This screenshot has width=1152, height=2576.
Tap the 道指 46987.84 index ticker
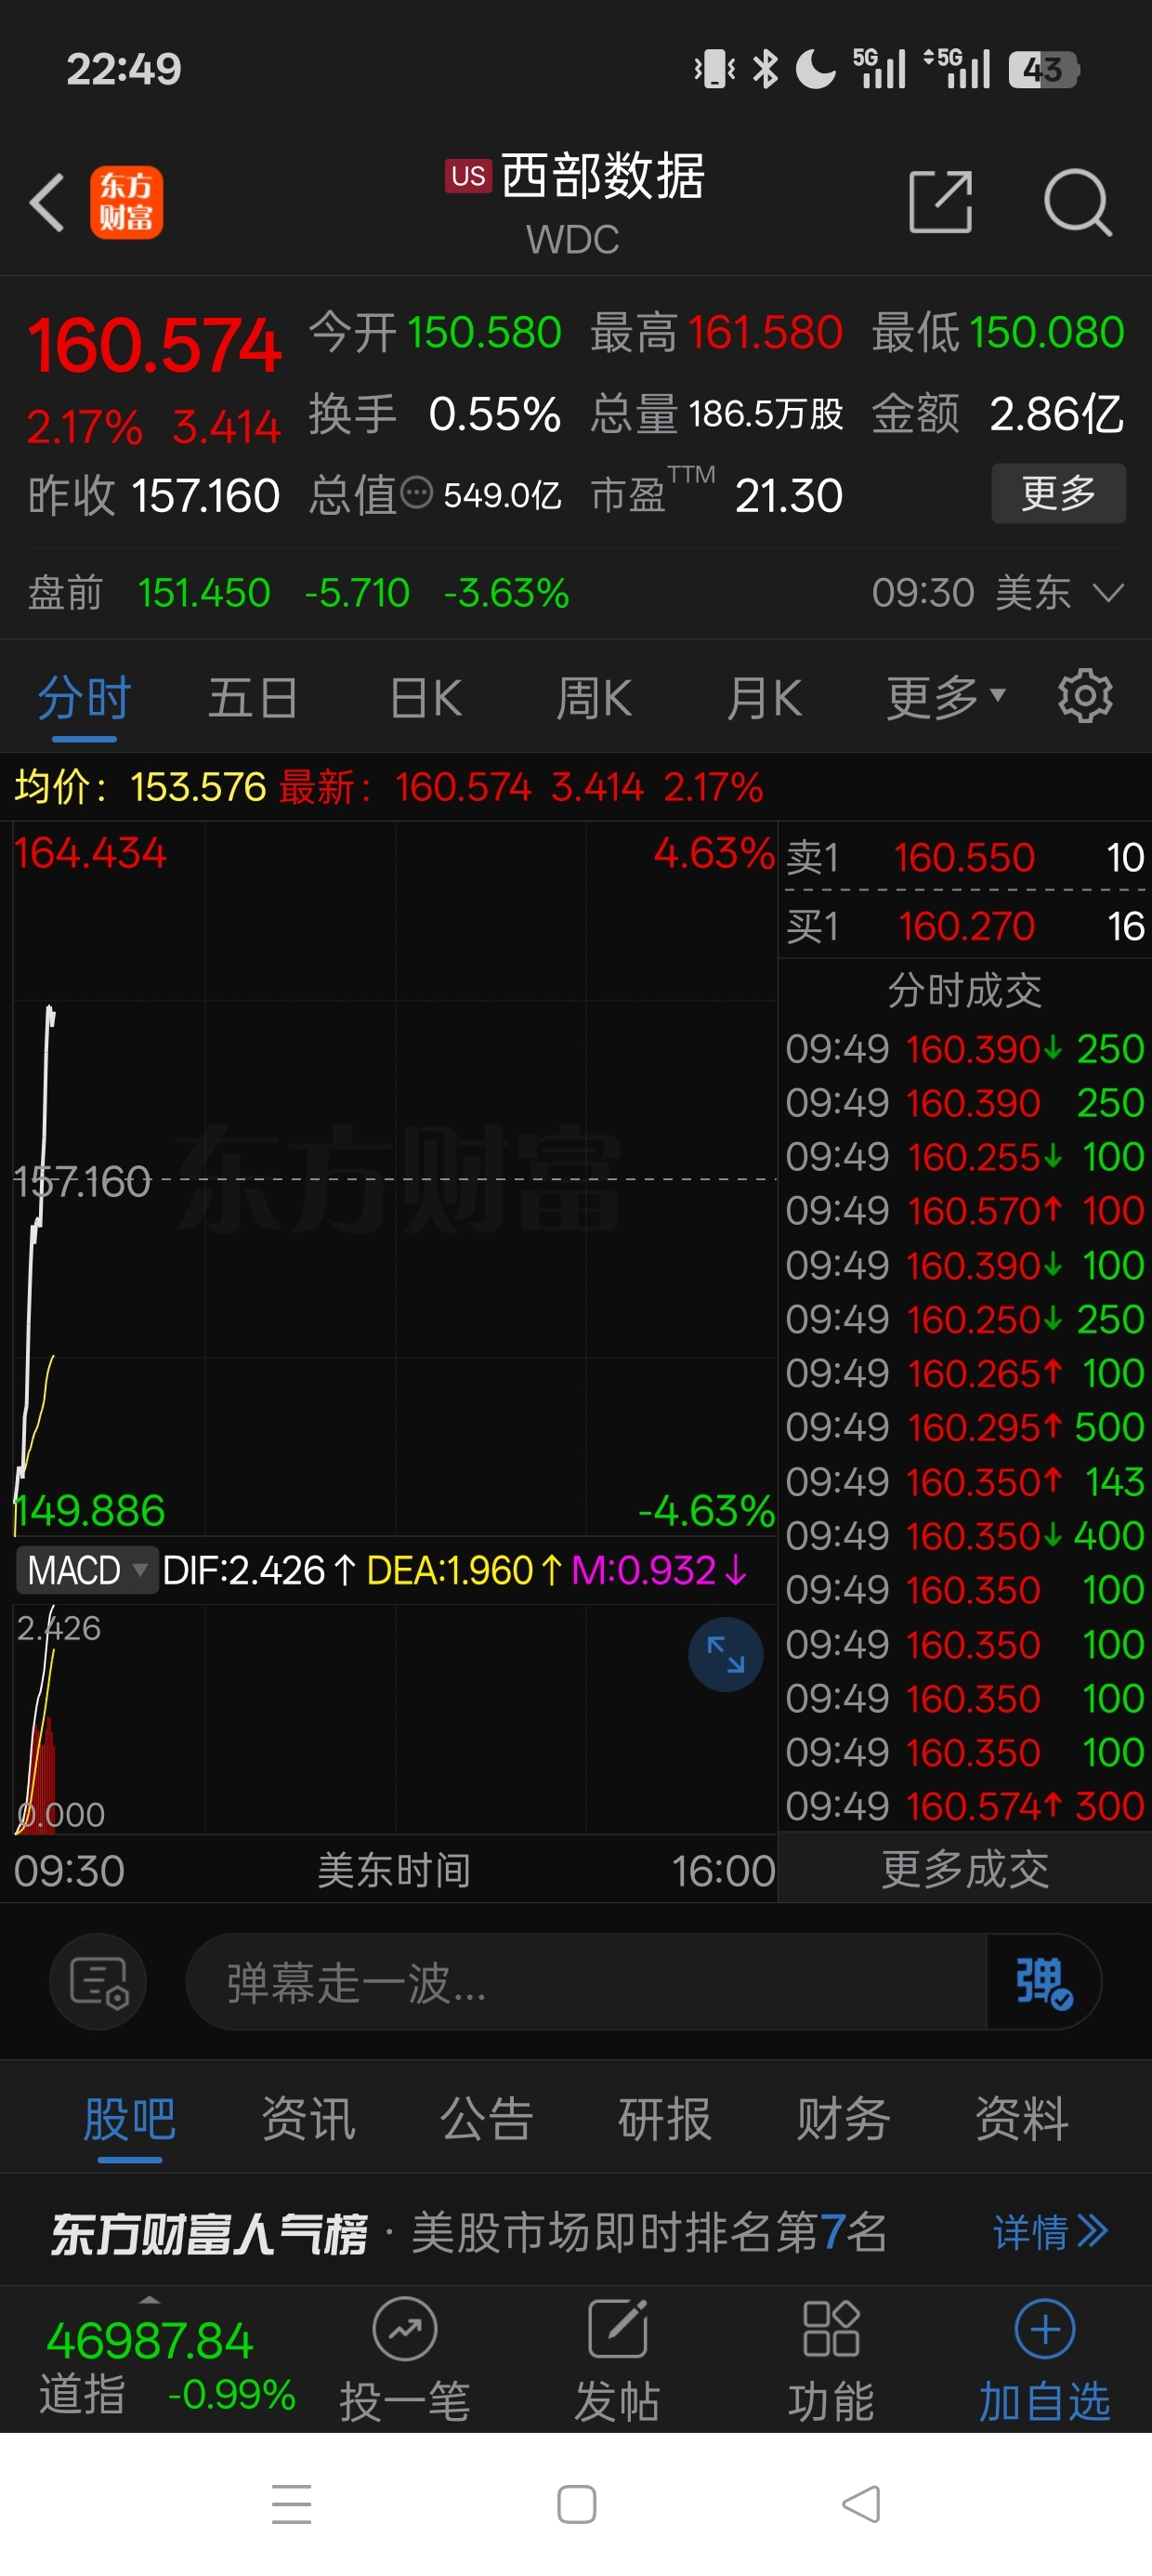167,2367
